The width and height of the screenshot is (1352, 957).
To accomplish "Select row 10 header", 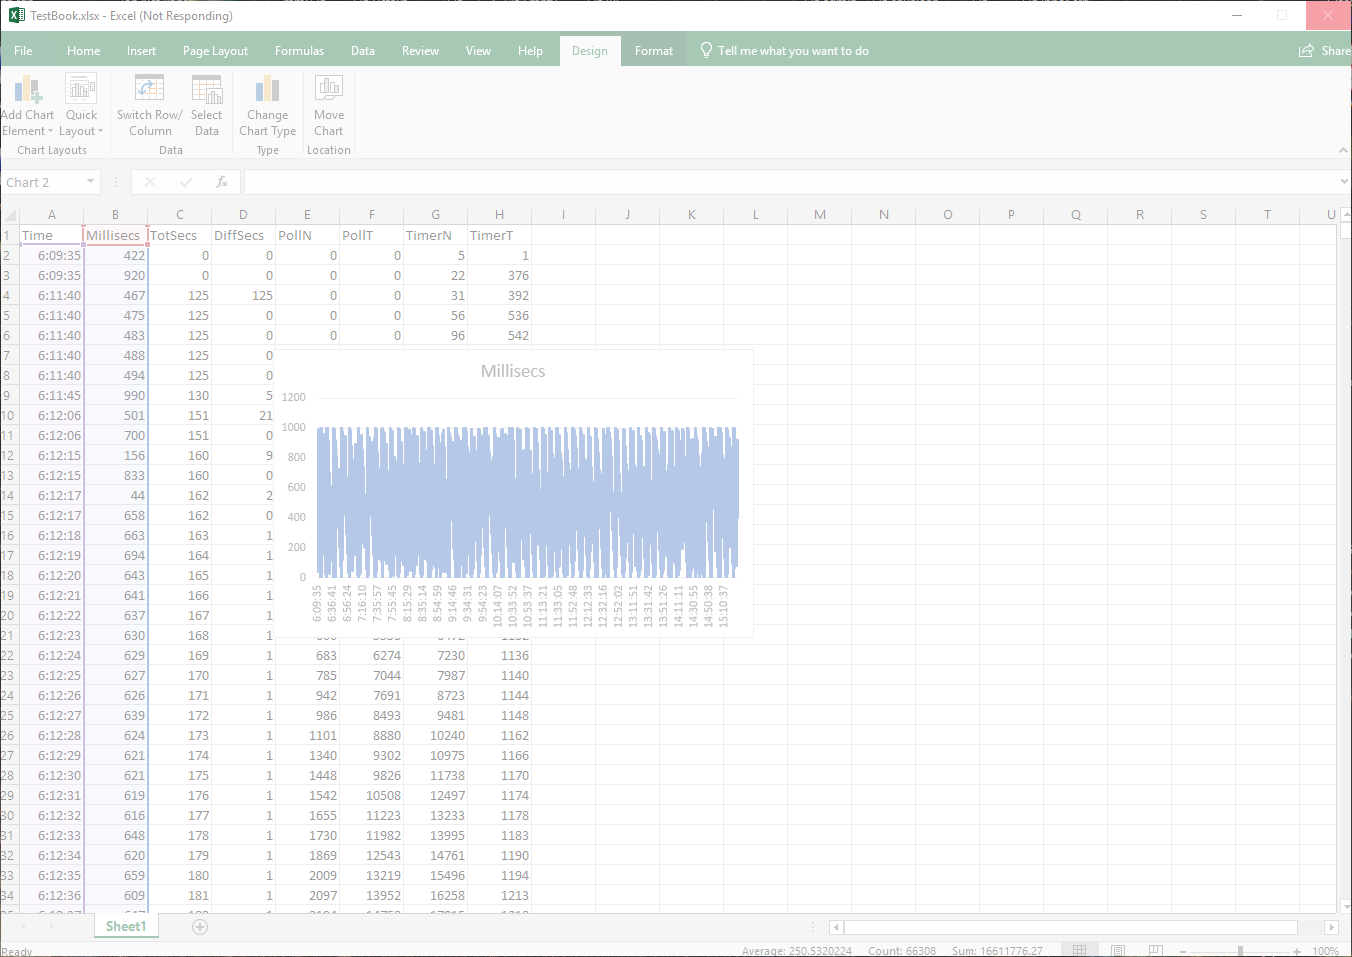I will coord(8,415).
